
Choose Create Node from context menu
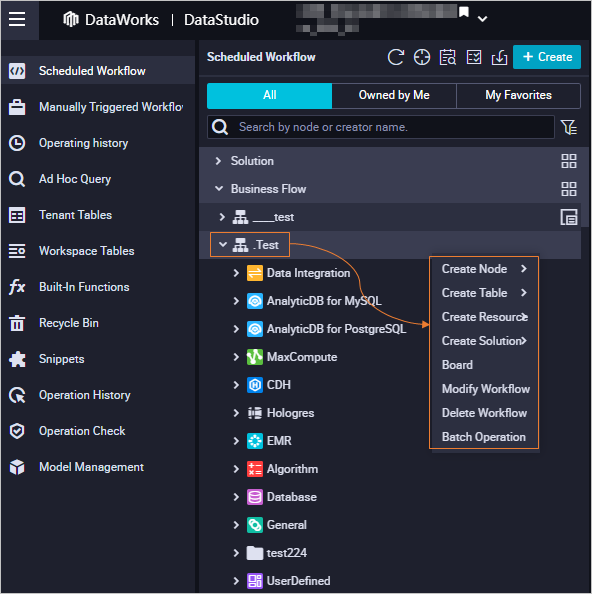click(484, 269)
